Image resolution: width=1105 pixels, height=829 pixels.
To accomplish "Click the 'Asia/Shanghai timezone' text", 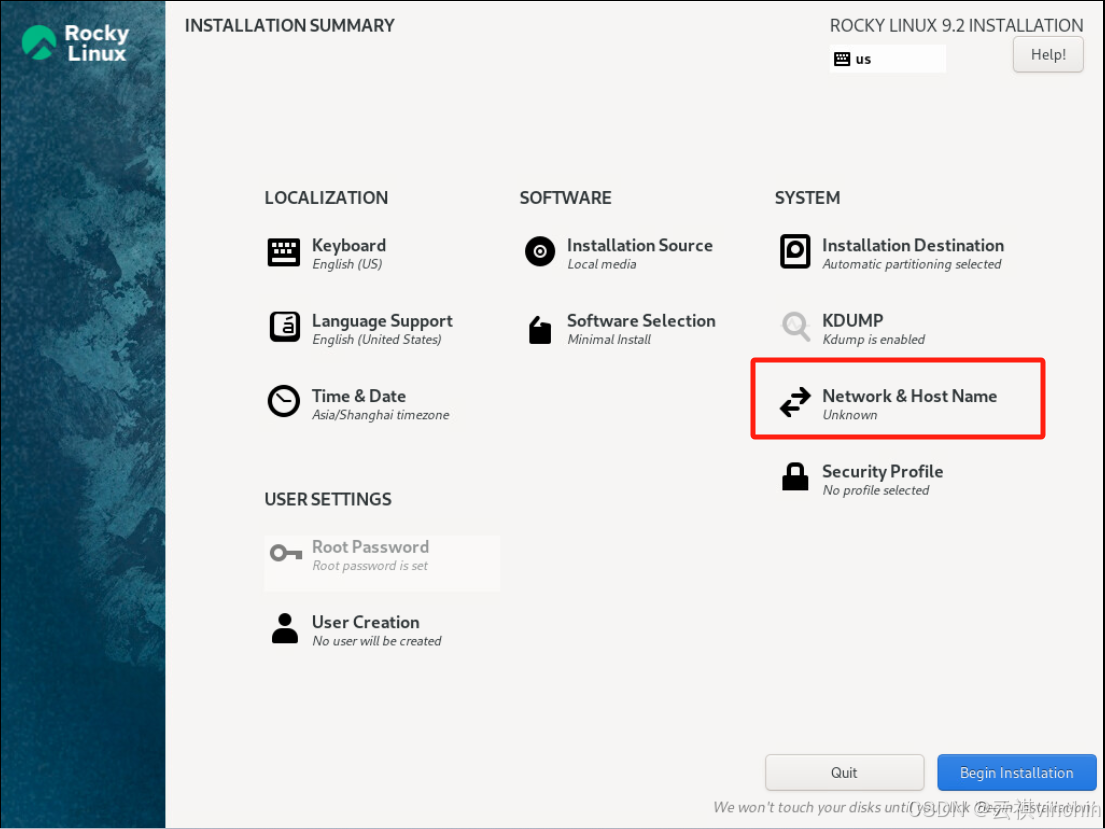I will [x=381, y=415].
